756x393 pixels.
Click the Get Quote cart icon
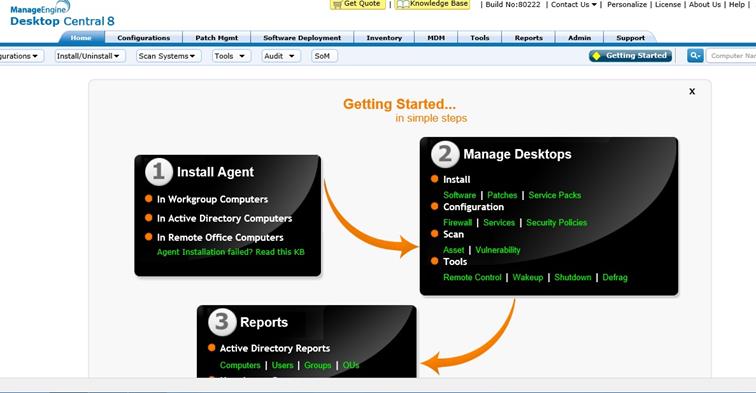338,4
